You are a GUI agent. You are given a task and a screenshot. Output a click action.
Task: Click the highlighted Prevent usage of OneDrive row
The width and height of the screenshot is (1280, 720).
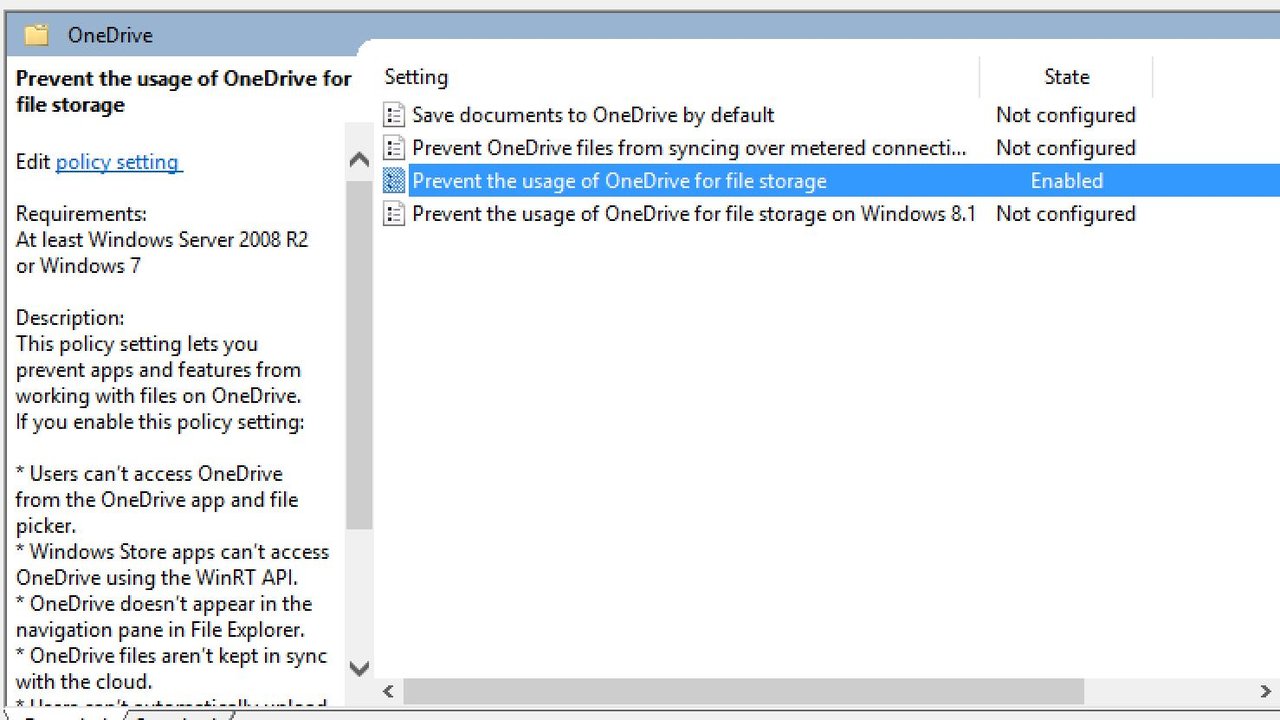(619, 181)
